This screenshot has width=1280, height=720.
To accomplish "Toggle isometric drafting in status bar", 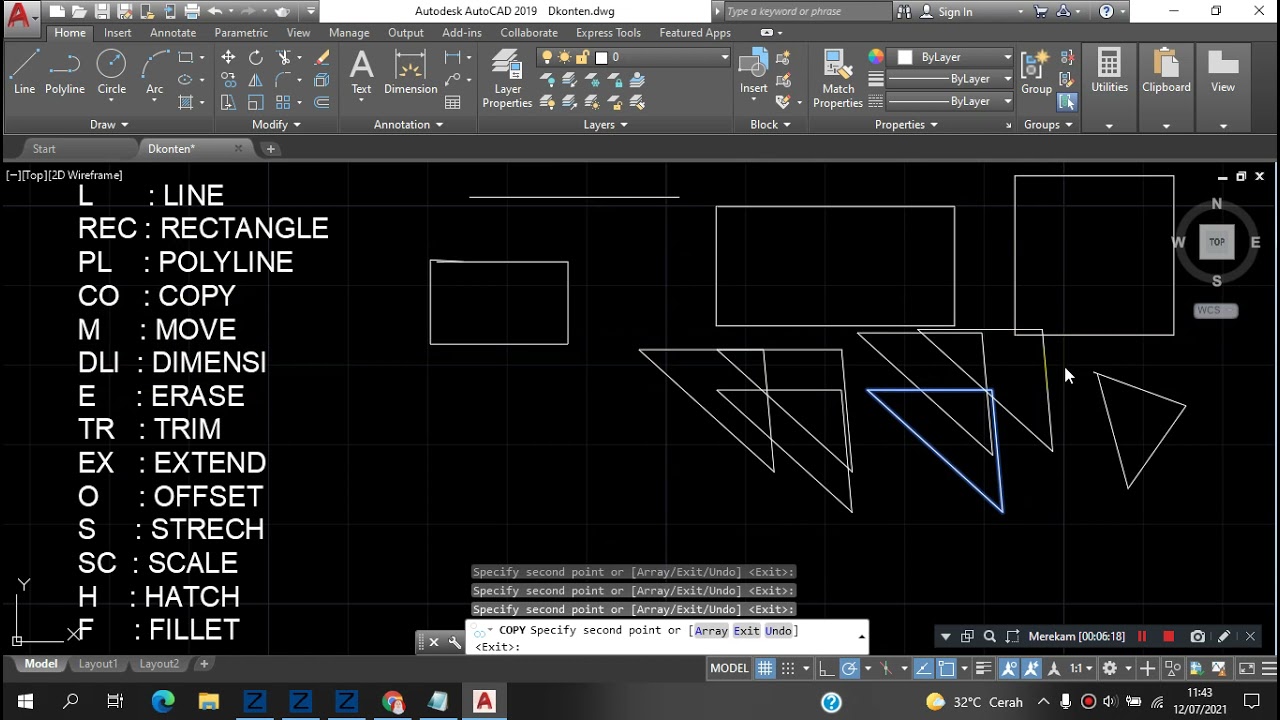I will pyautogui.click(x=886, y=668).
